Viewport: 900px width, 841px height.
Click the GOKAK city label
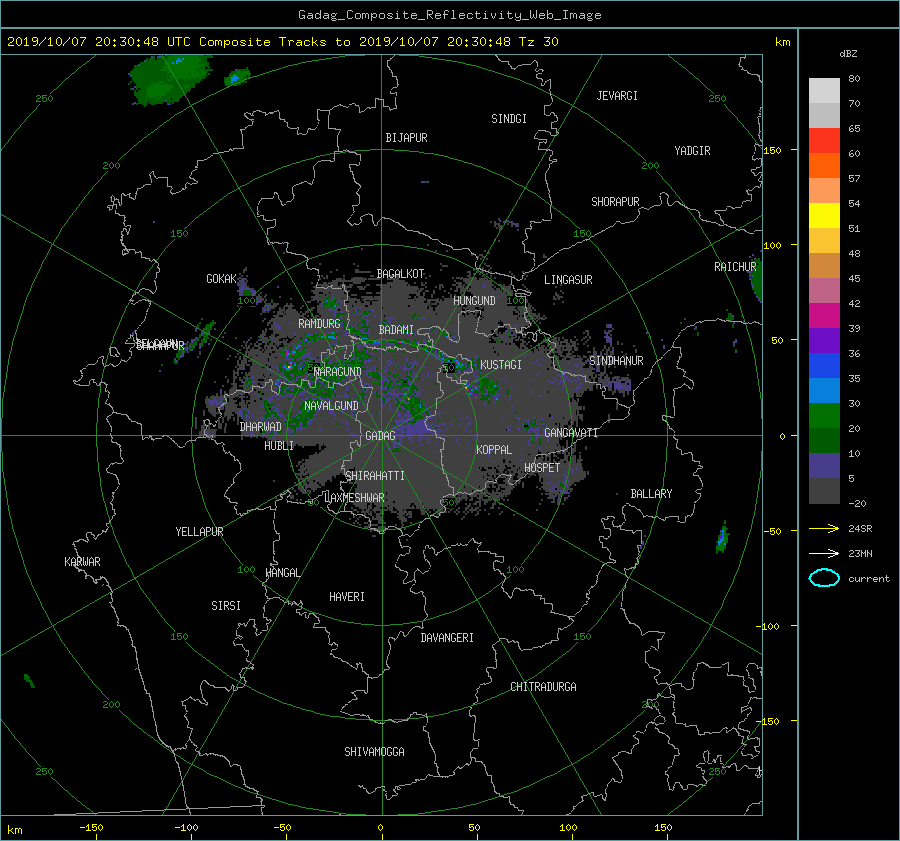point(222,279)
